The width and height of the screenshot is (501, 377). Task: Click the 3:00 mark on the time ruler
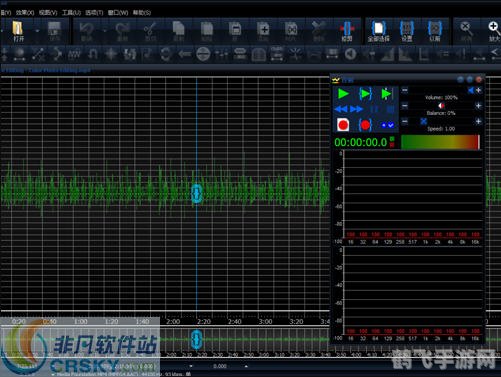[265, 322]
